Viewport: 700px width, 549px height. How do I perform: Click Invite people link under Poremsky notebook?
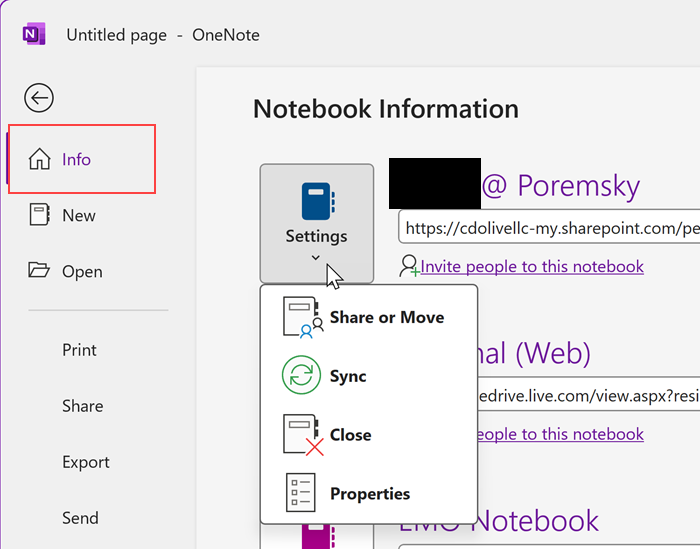pyautogui.click(x=532, y=266)
